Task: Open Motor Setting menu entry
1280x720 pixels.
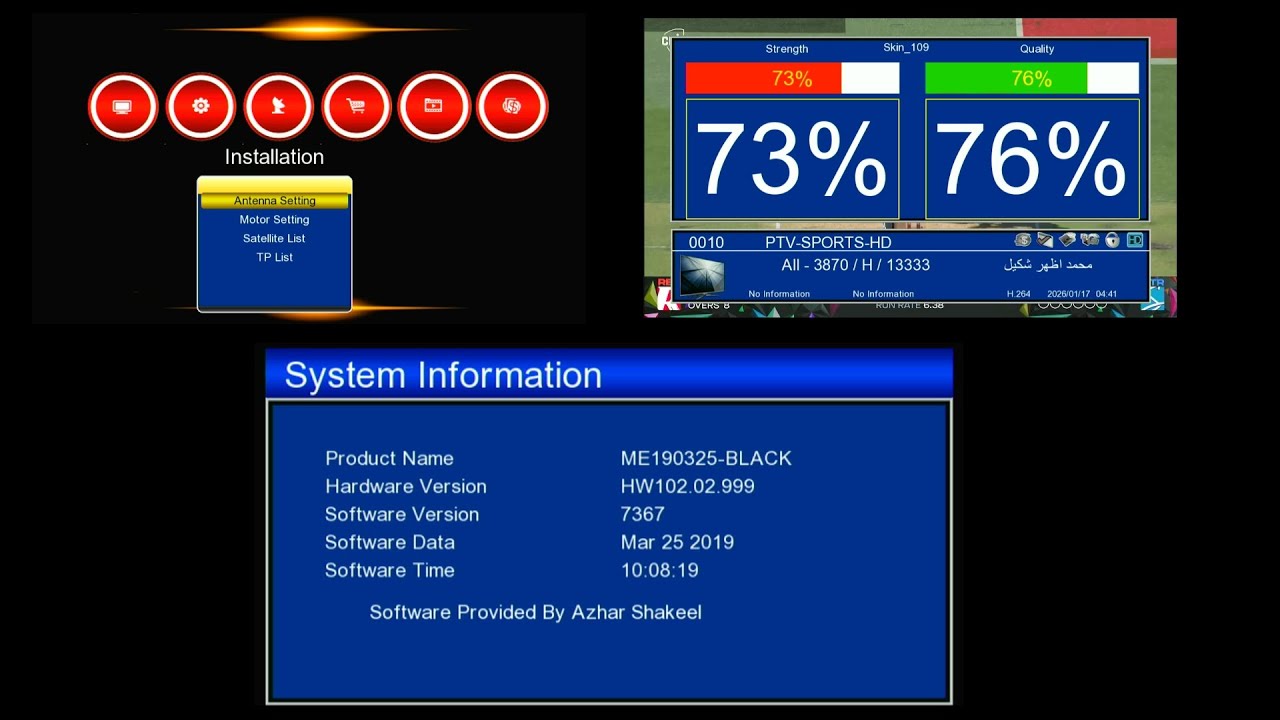Action: [275, 220]
